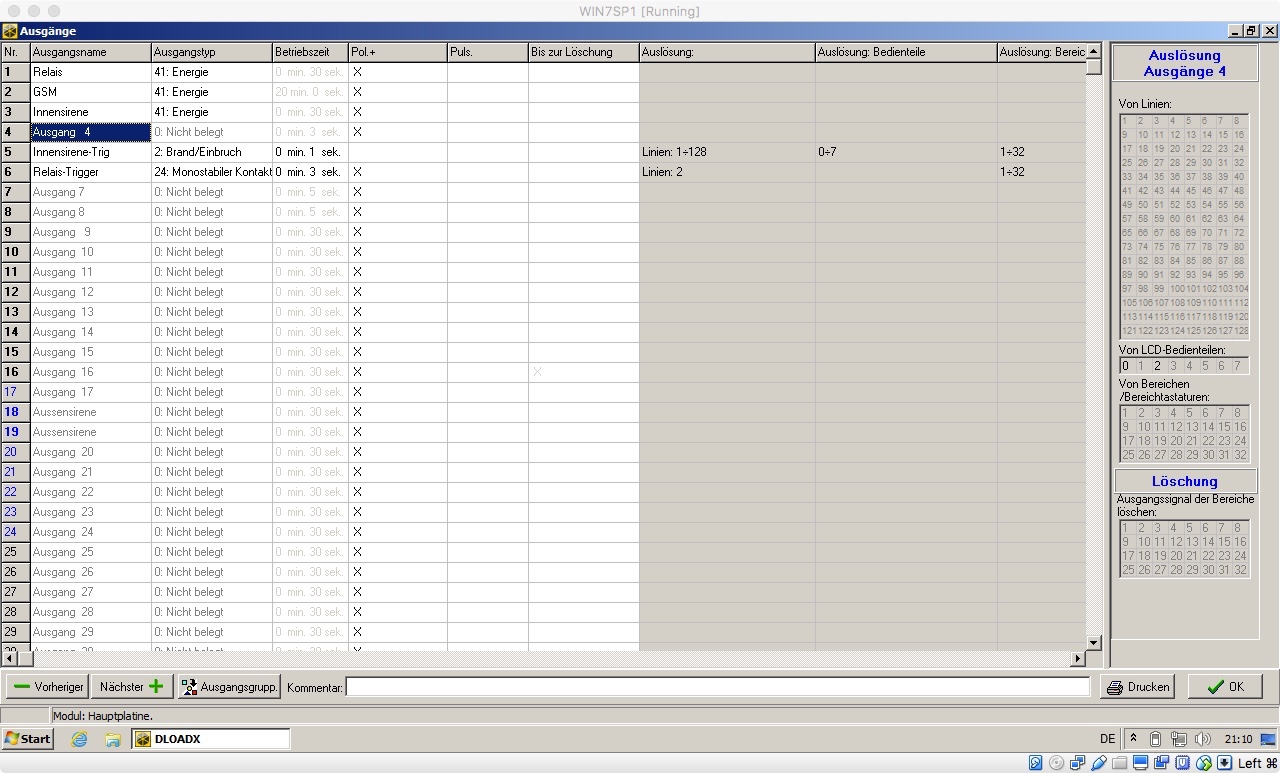Click the Ausgangsname column header
This screenshot has height=773, width=1280.
click(90, 52)
